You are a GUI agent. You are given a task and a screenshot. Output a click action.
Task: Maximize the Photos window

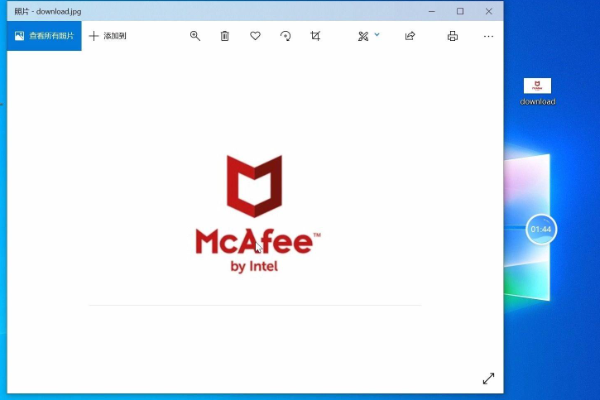pos(460,11)
